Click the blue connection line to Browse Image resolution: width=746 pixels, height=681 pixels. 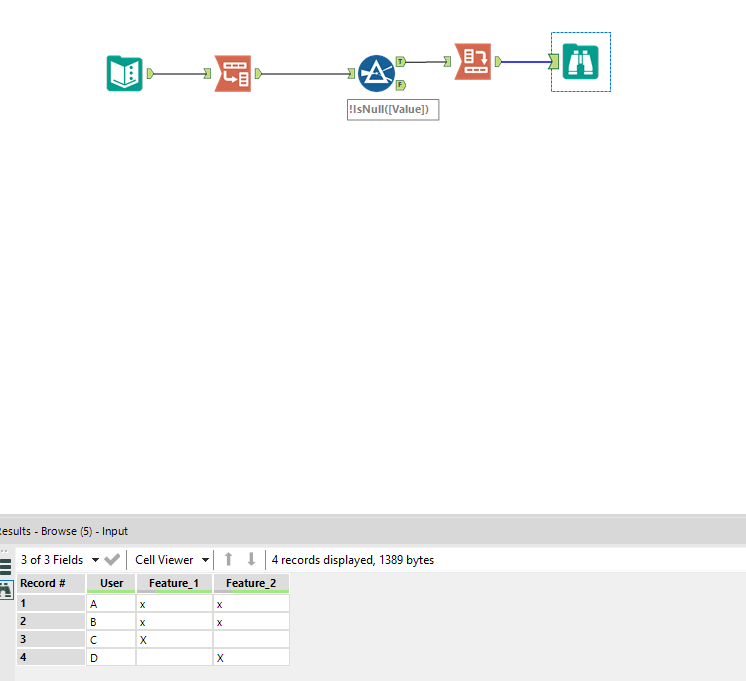pos(525,62)
